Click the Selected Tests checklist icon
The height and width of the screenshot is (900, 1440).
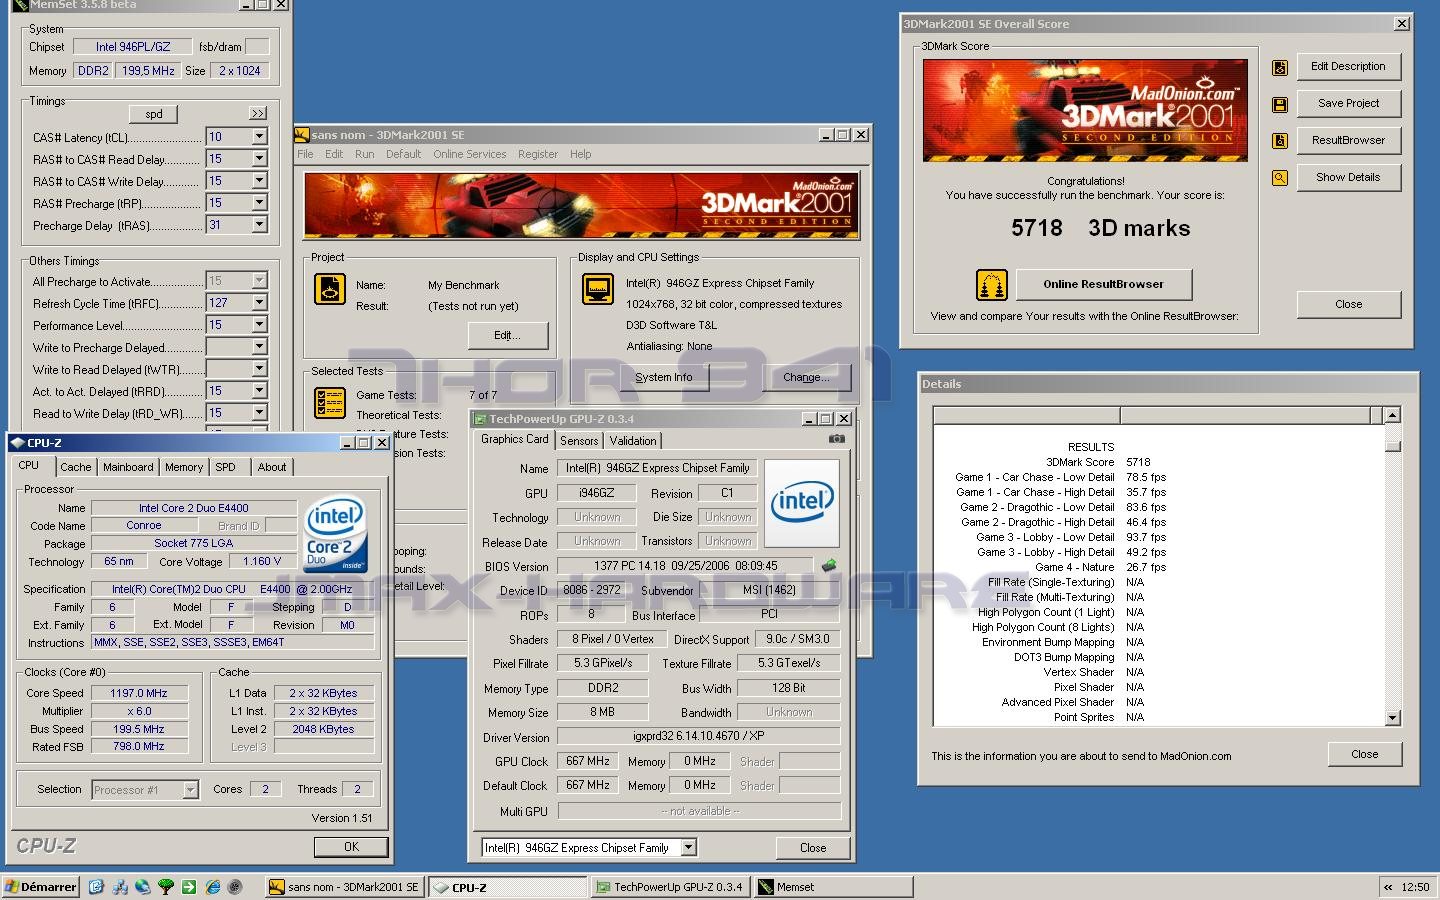(330, 402)
